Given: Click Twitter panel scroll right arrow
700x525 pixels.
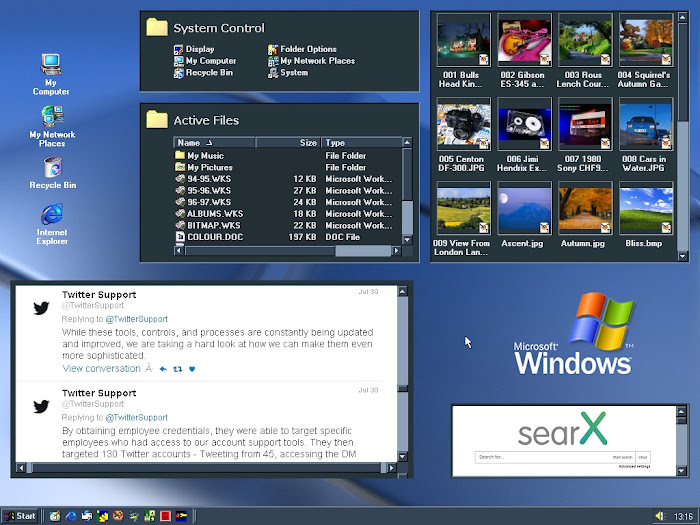Looking at the screenshot, I should 392,468.
